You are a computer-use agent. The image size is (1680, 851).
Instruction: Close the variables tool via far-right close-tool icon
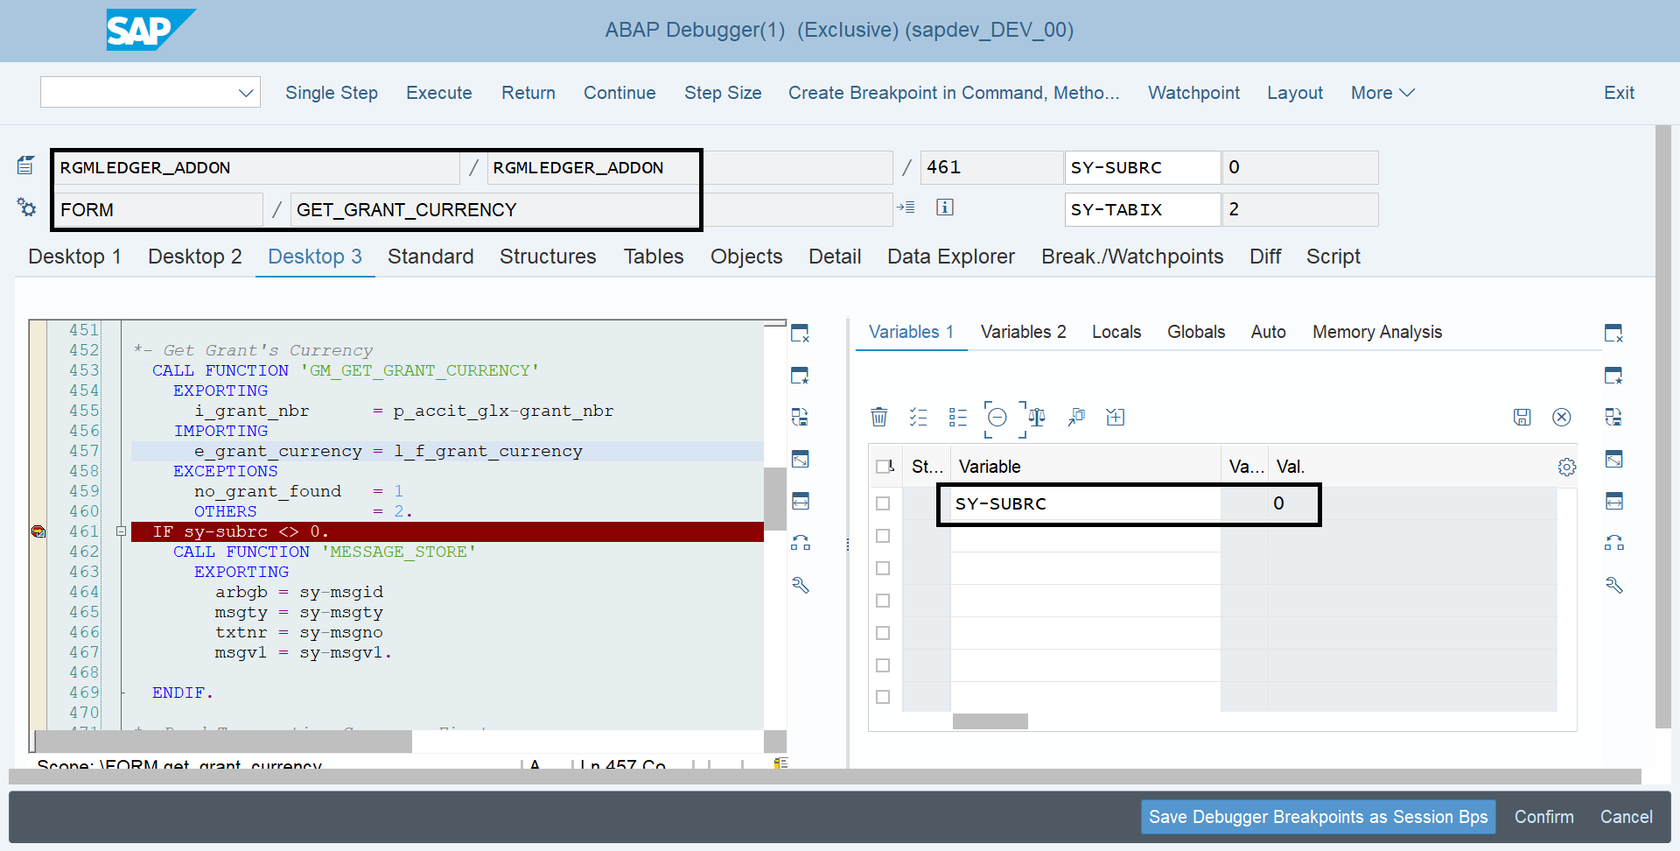(1614, 333)
